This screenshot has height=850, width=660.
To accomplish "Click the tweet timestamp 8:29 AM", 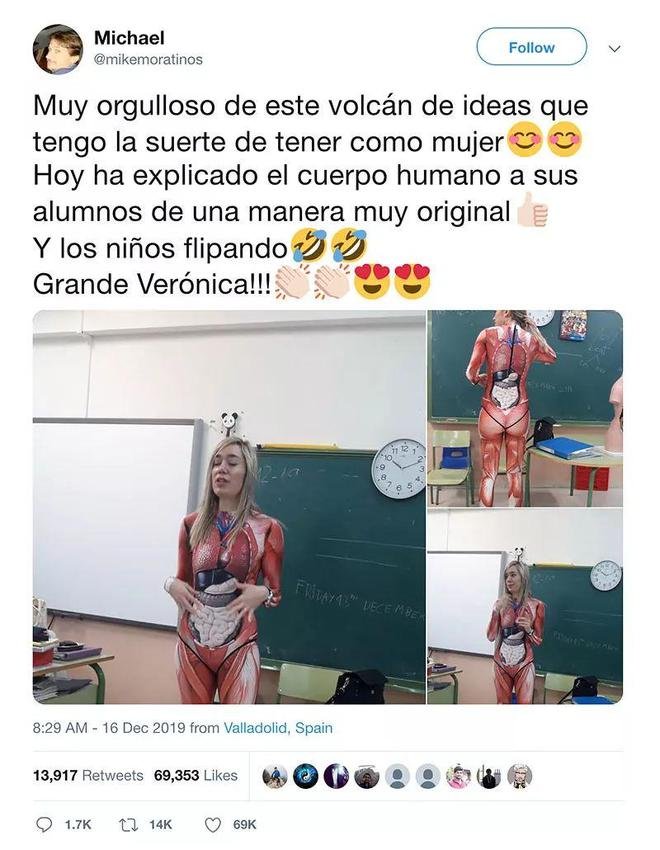I will [60, 727].
